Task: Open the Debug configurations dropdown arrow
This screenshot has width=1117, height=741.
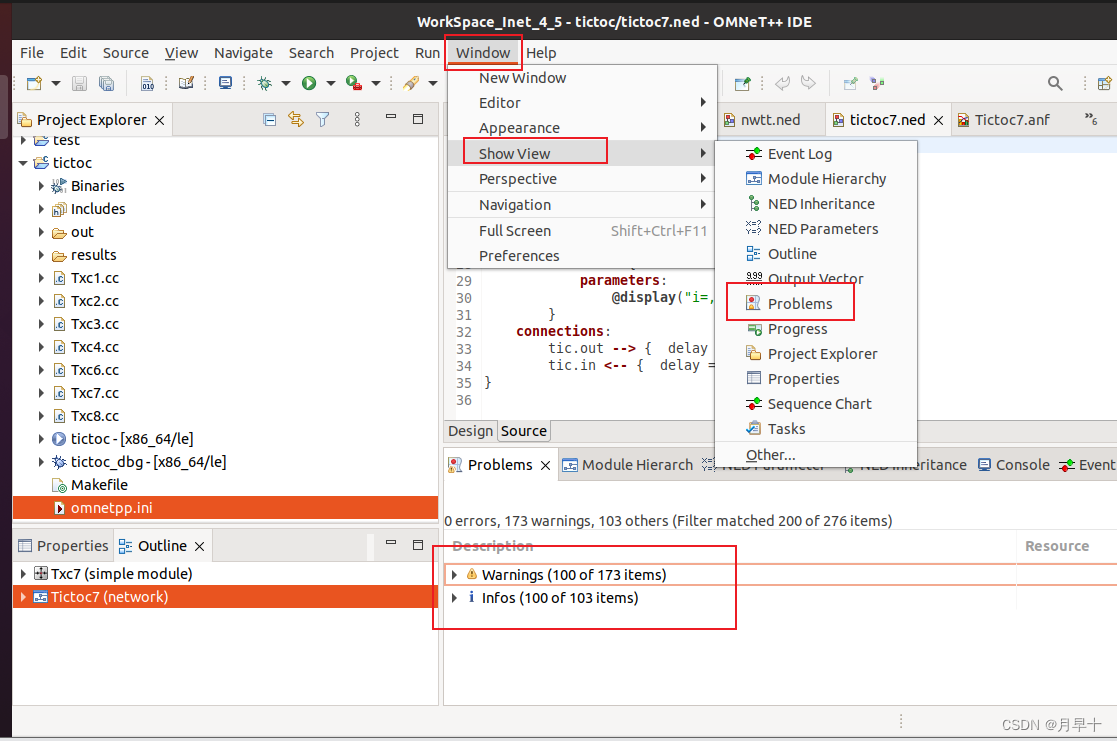Action: 286,83
